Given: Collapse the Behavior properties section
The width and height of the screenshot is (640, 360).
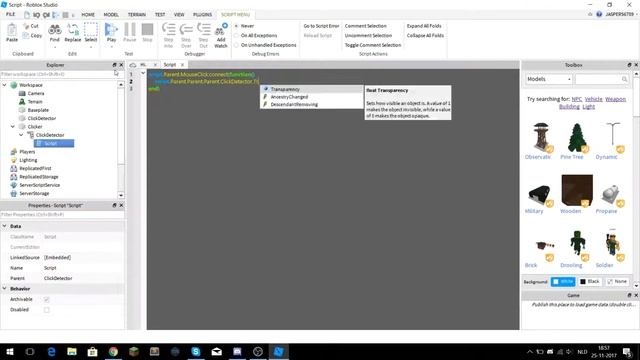Looking at the screenshot, I should pyautogui.click(x=4, y=289).
